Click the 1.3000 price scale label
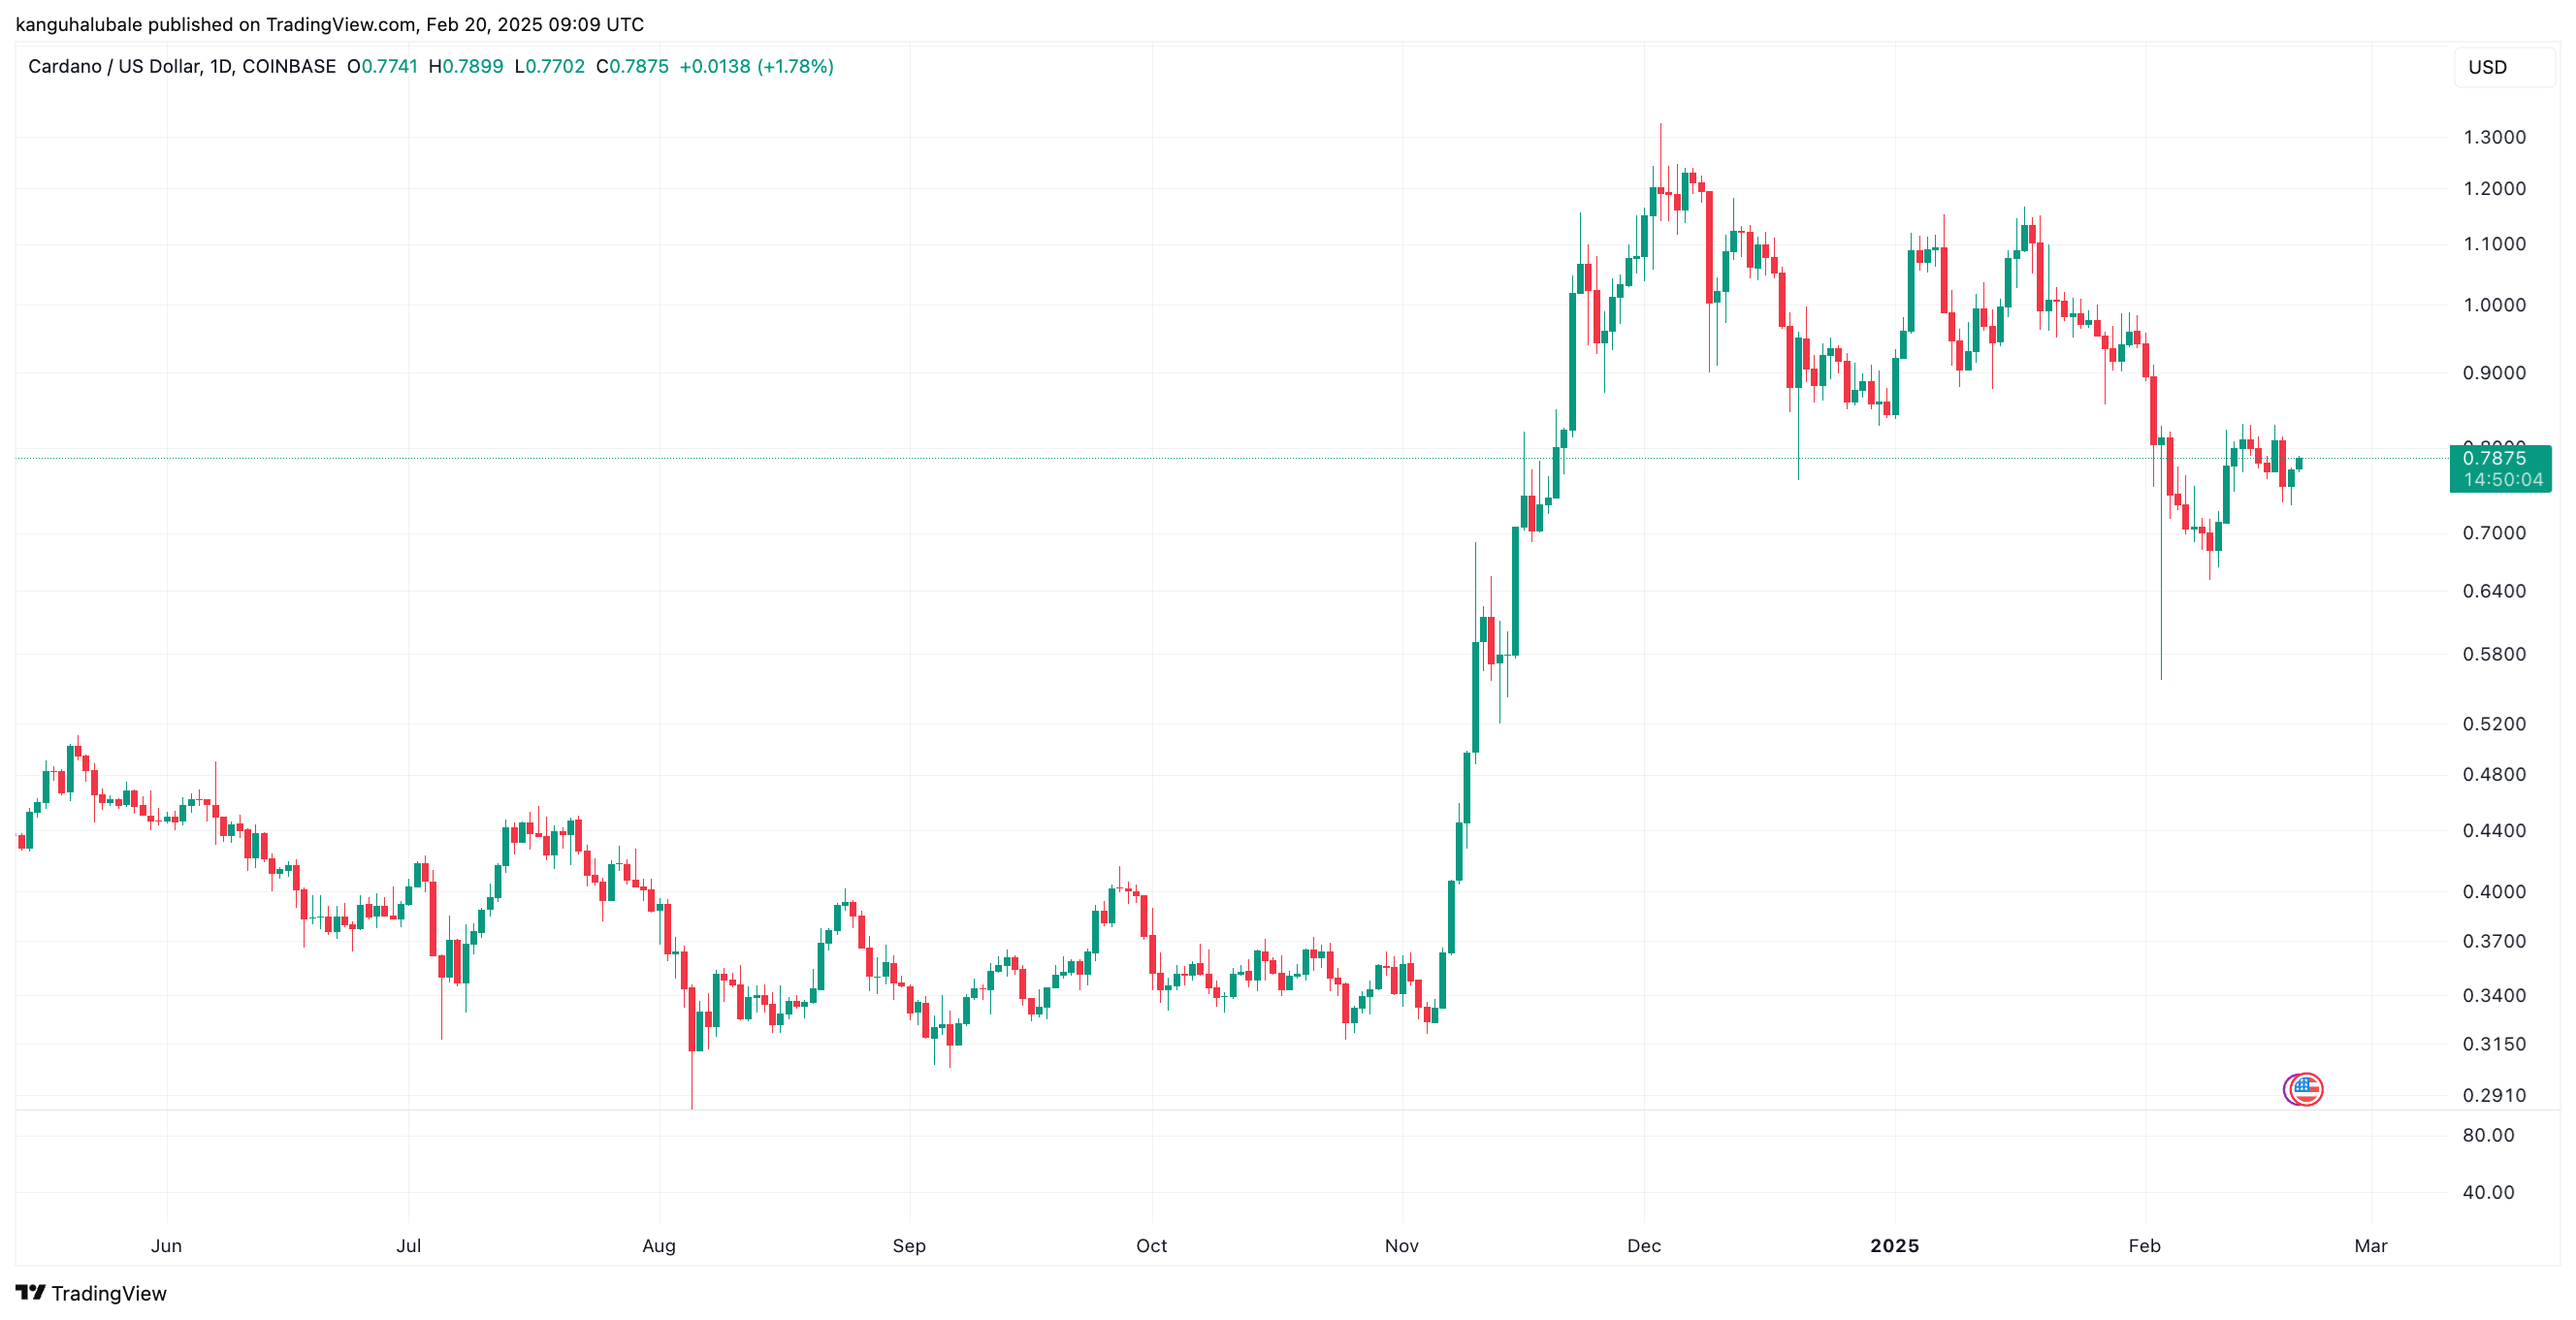Viewport: 2576px width, 1320px height. [x=2494, y=137]
